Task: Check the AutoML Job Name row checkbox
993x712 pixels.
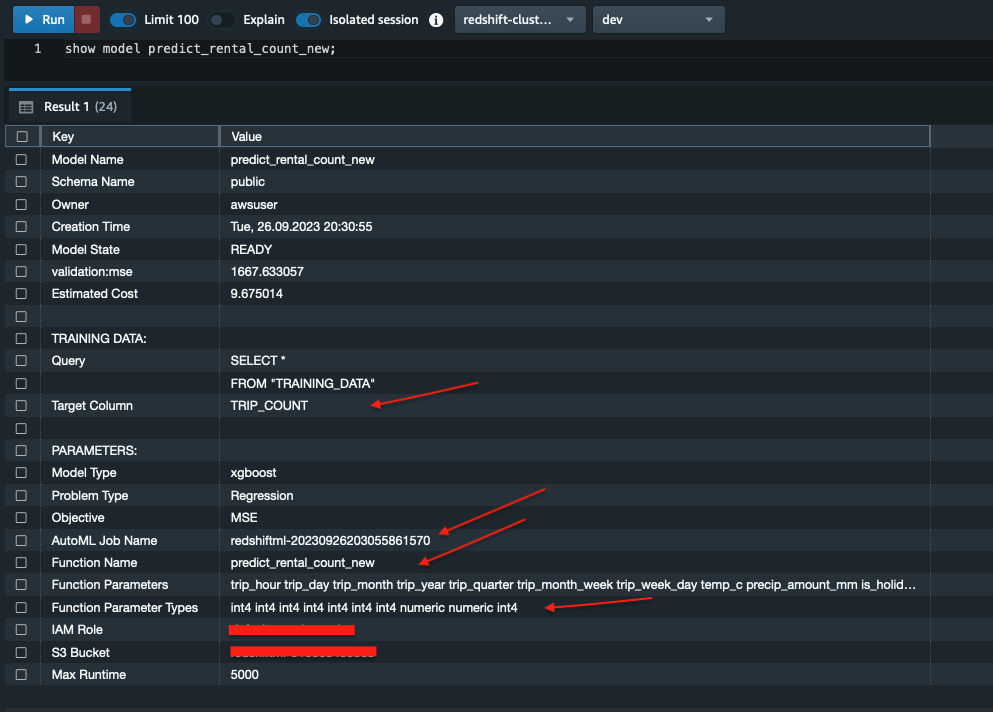Action: click(x=21, y=540)
